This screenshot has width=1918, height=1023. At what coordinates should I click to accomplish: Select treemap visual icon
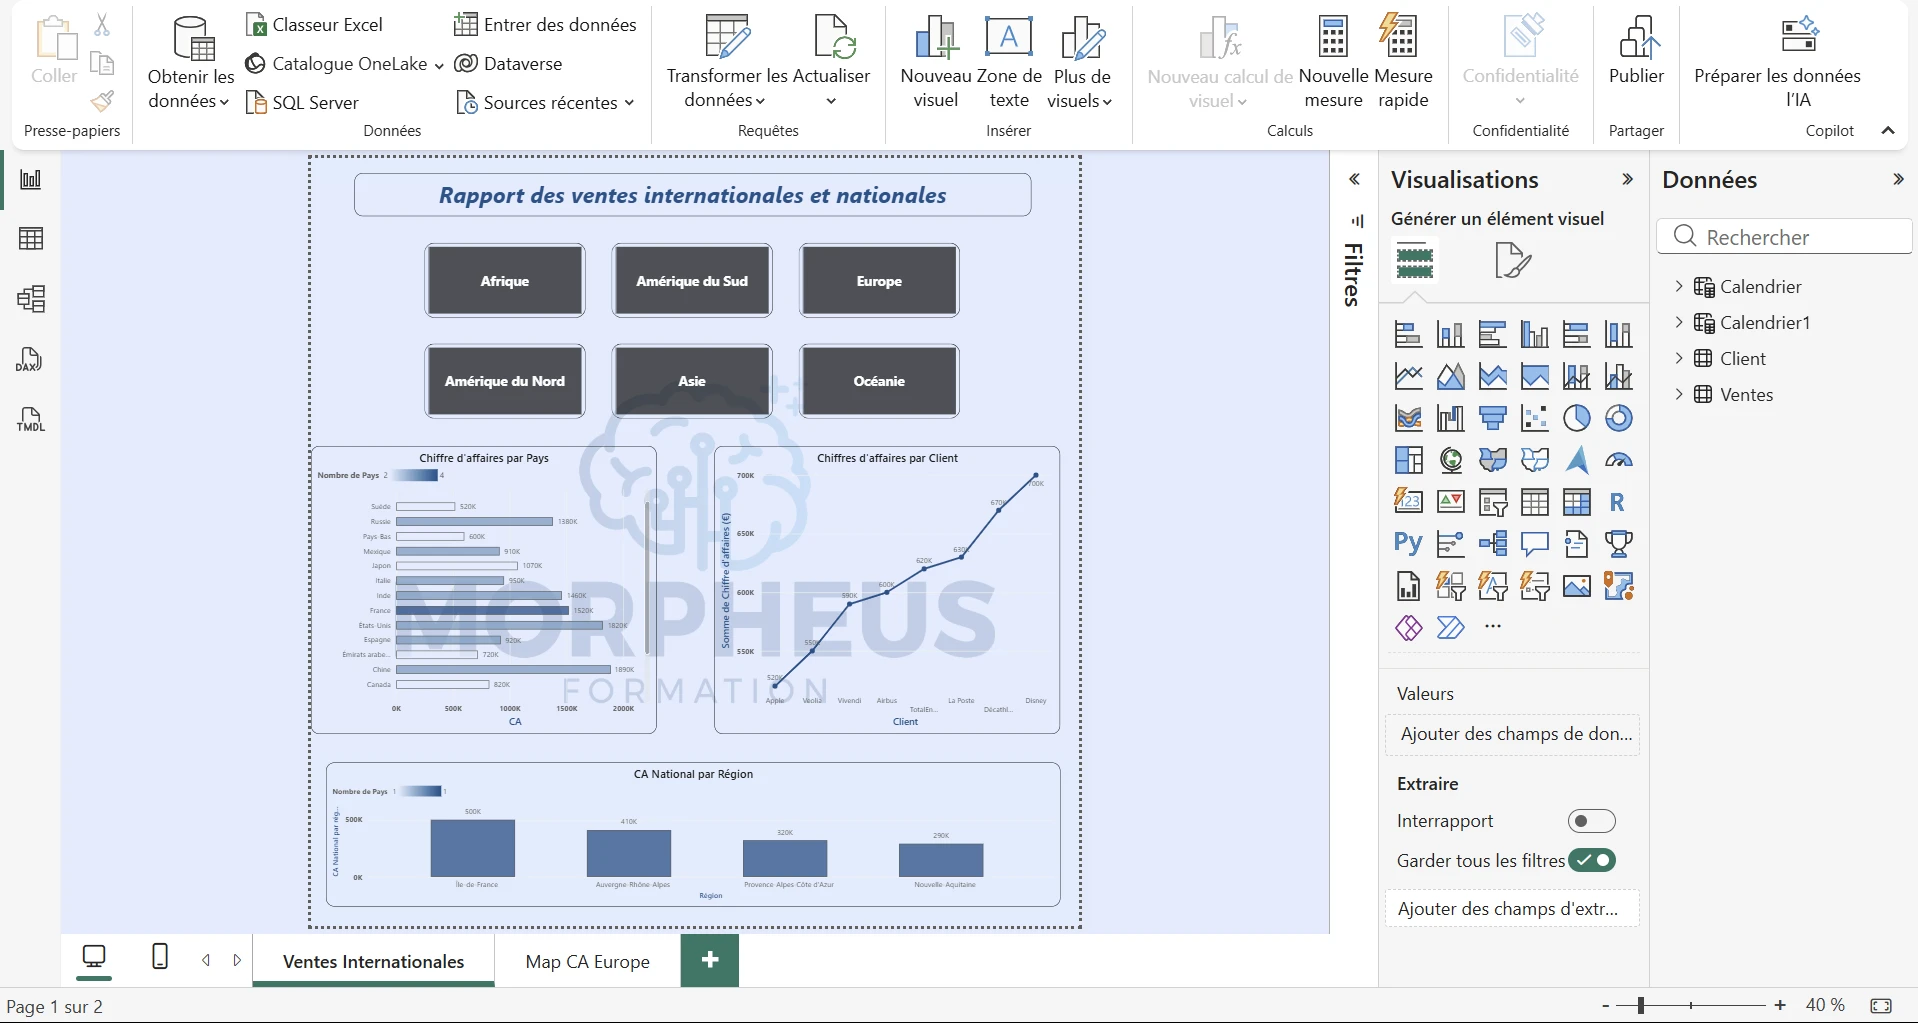(1408, 460)
